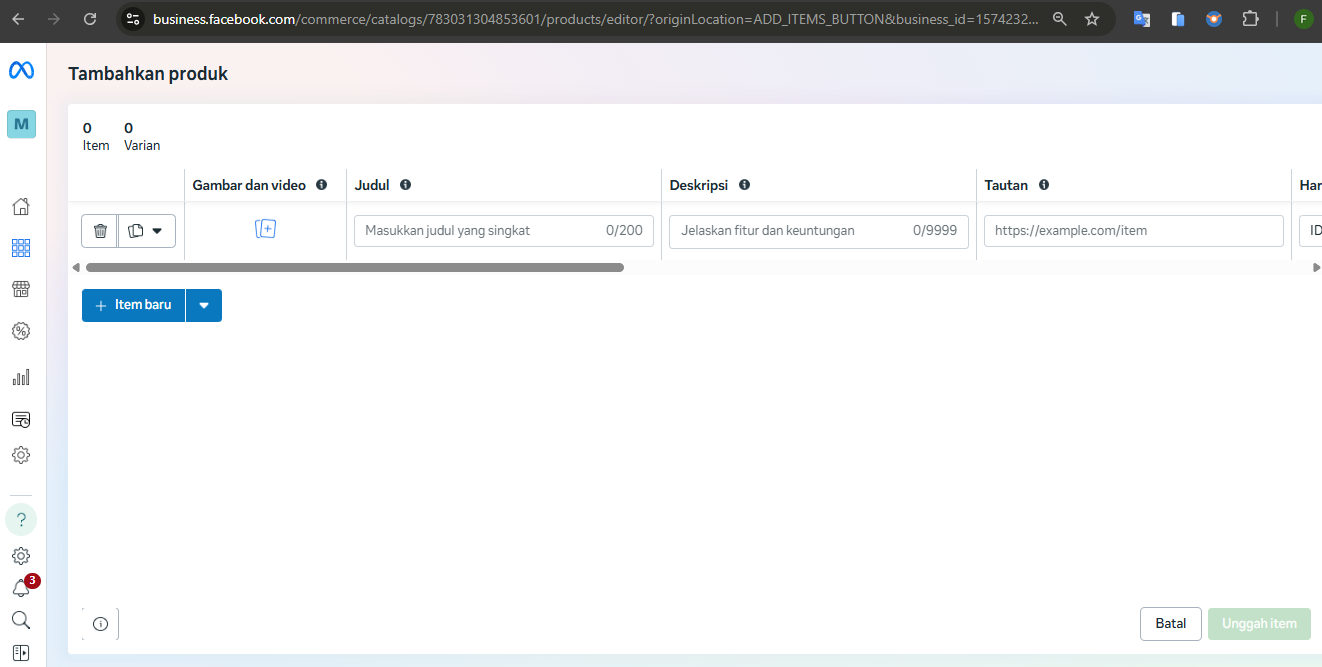1322x667 pixels.
Task: Click info icon next to Deskripsi
Action: coord(744,185)
